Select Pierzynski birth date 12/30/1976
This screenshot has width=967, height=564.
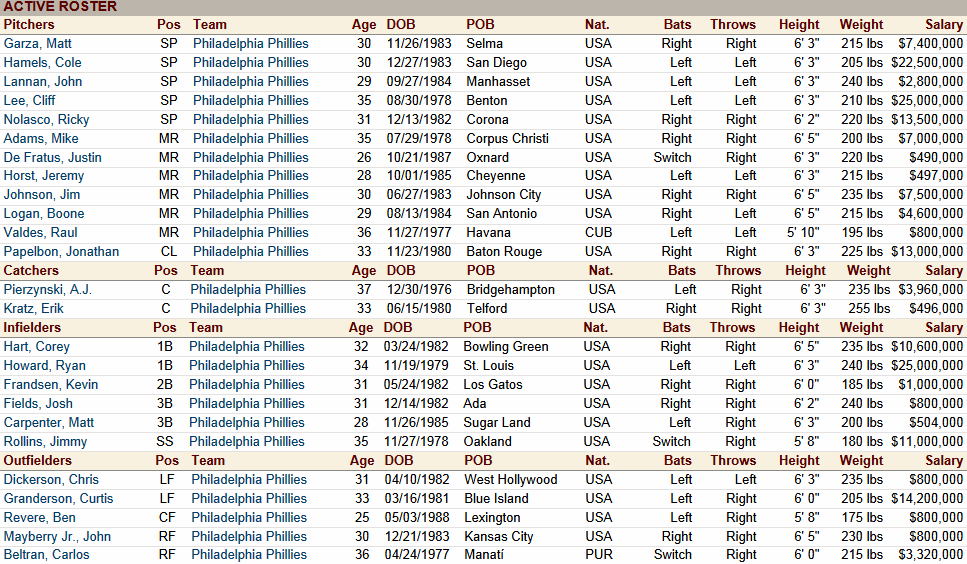(419, 290)
